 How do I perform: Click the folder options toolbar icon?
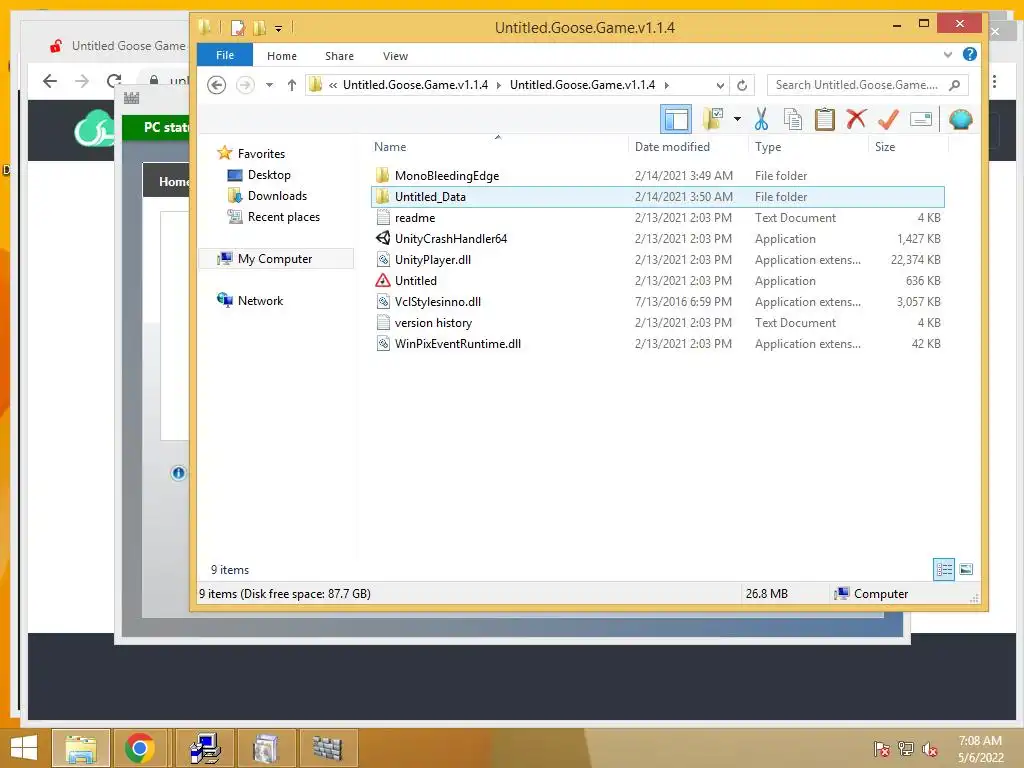[x=712, y=120]
